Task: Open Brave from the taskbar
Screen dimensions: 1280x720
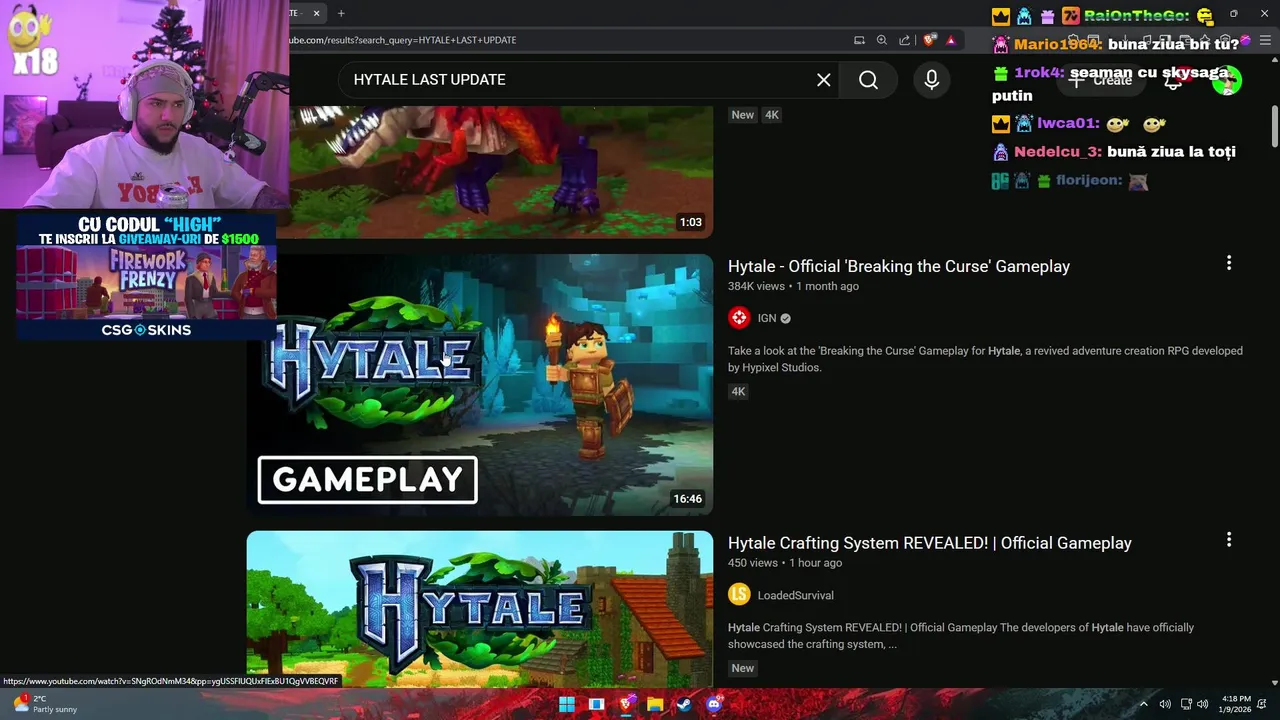Action: [x=626, y=704]
